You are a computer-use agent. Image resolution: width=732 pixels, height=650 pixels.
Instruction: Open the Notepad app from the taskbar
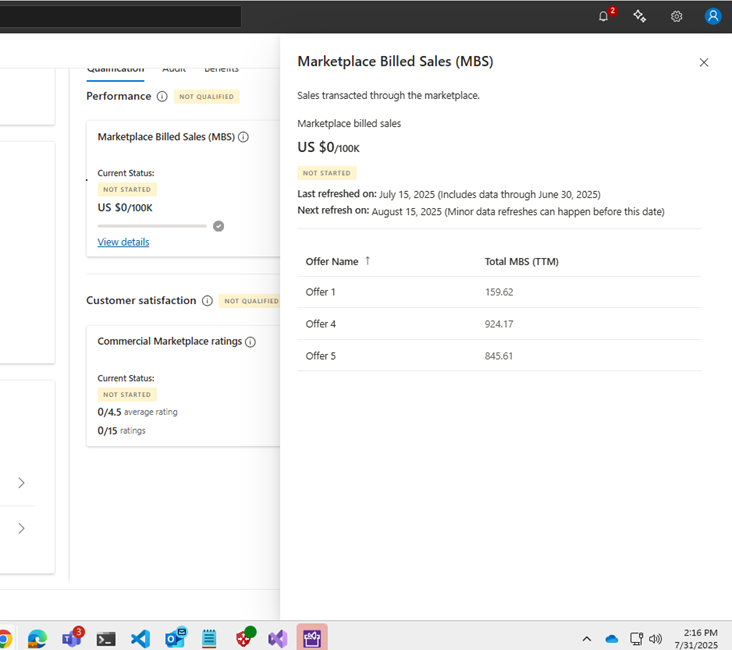point(209,639)
